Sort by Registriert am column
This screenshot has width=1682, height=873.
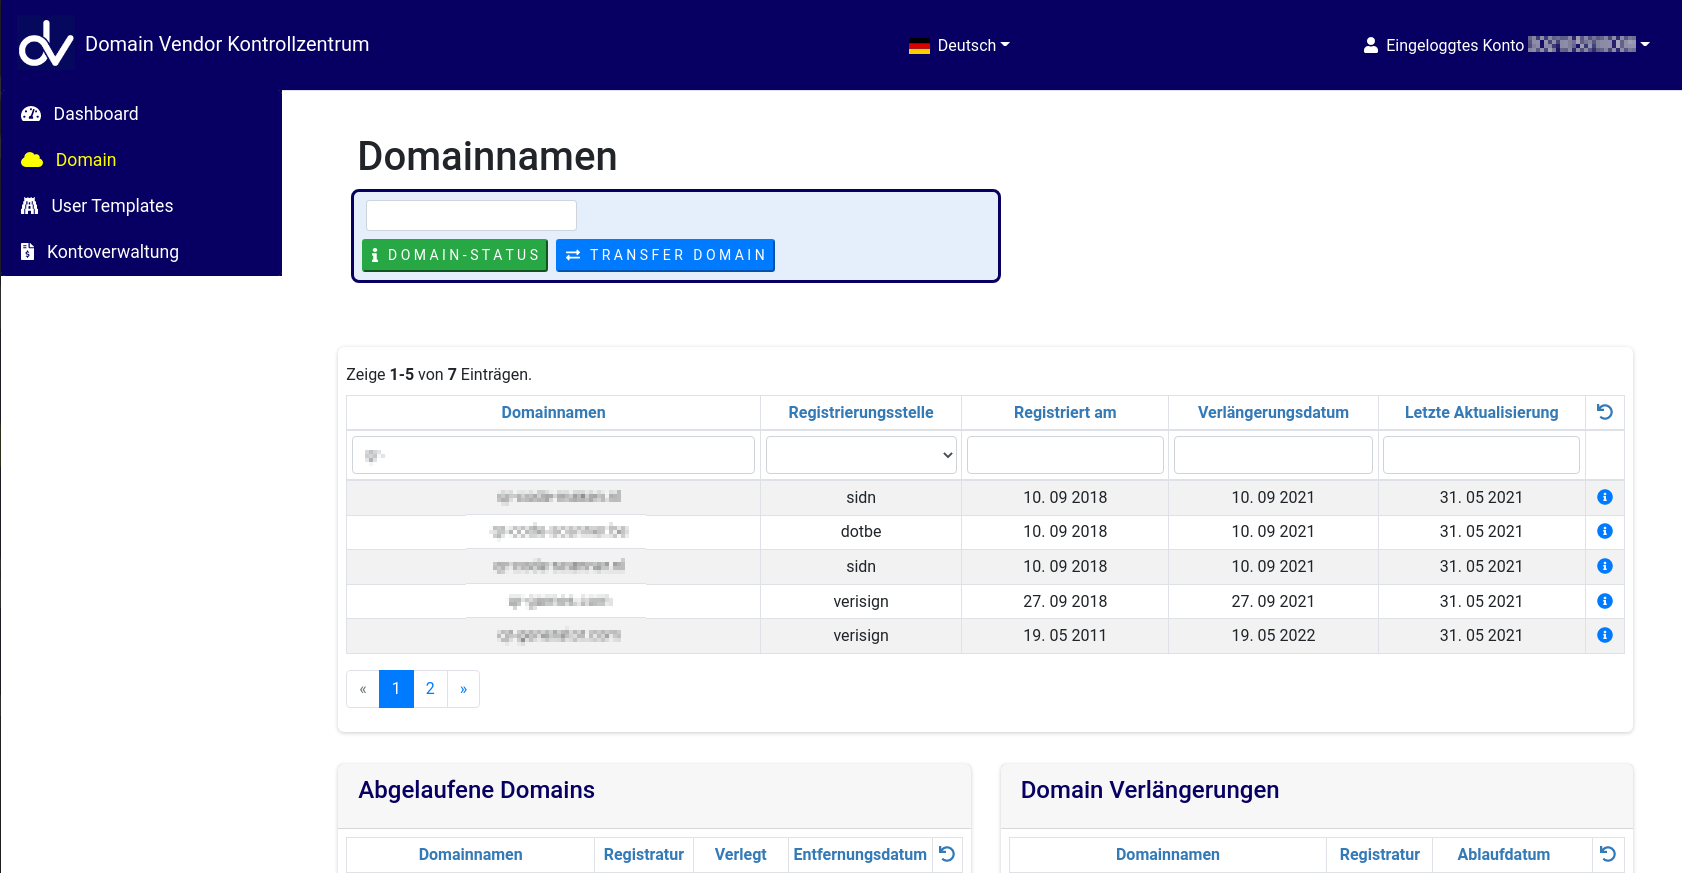[x=1065, y=413]
